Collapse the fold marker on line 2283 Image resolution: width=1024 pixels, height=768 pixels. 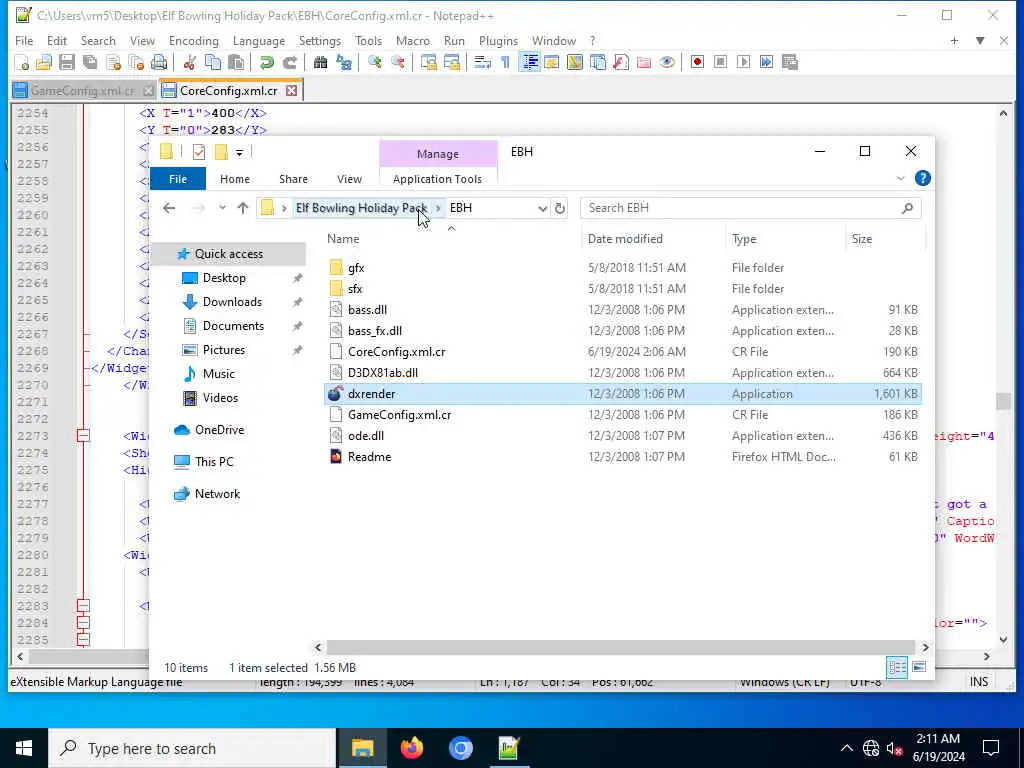[x=83, y=606]
